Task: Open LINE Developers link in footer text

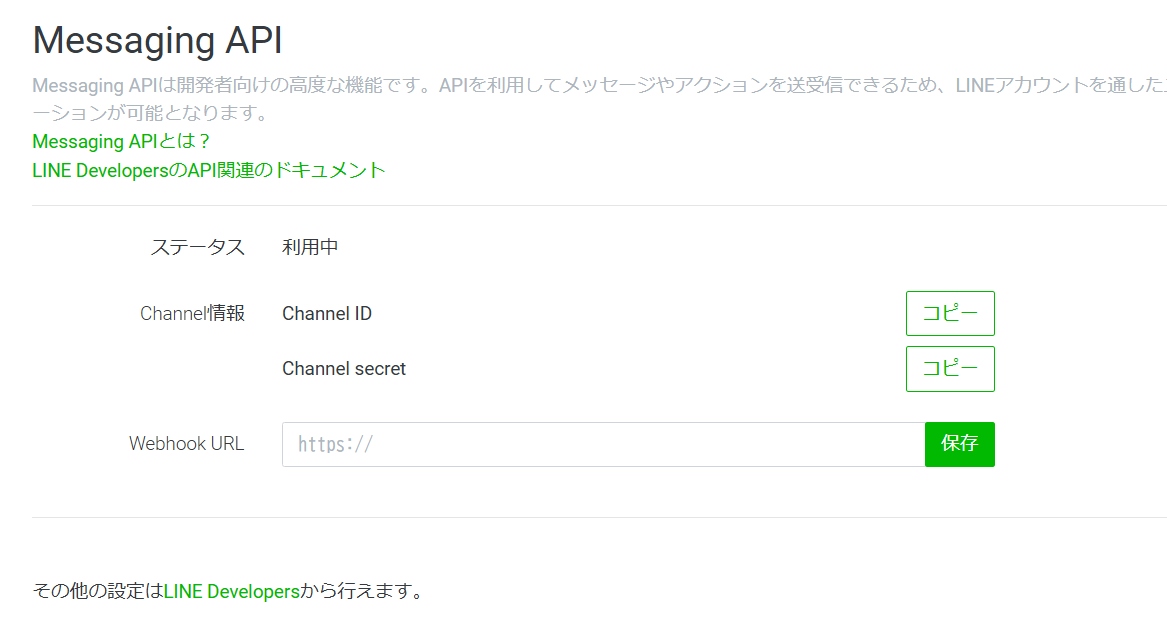Action: (x=231, y=592)
